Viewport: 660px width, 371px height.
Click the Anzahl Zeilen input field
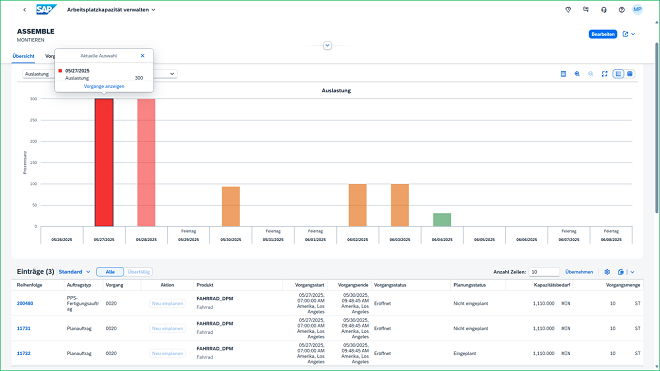tap(544, 272)
